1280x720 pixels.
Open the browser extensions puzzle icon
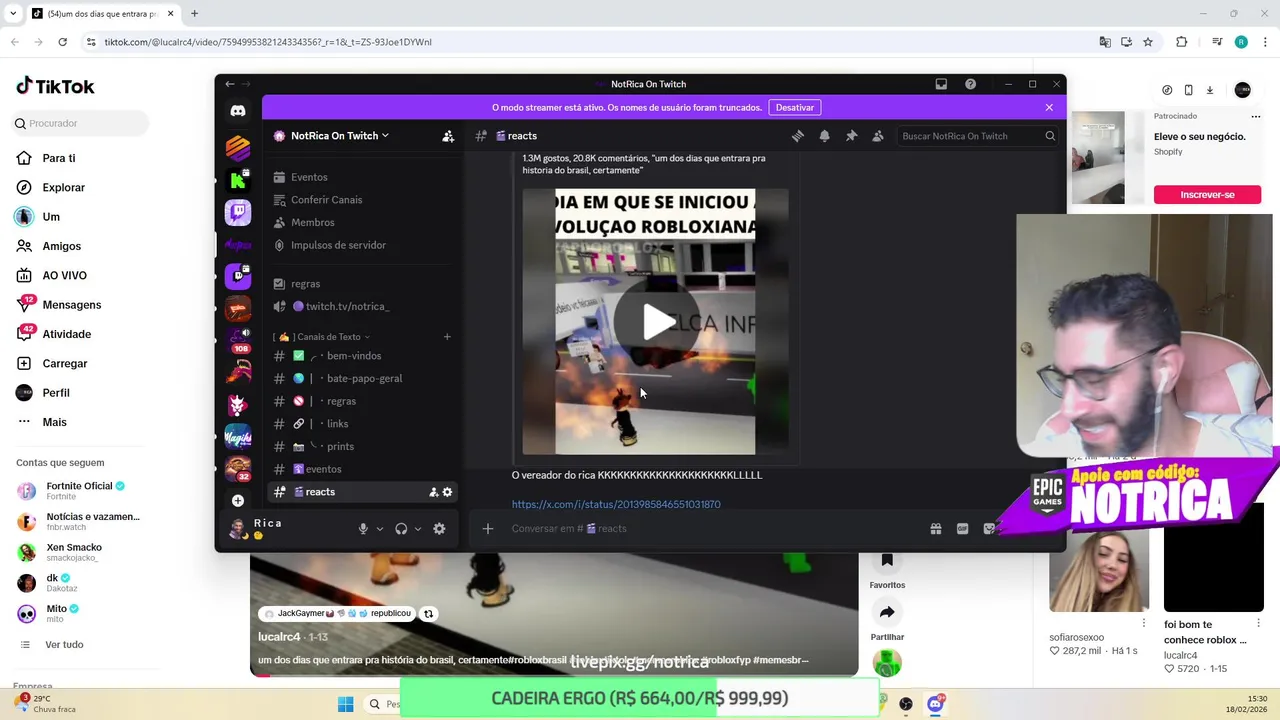coord(1181,42)
